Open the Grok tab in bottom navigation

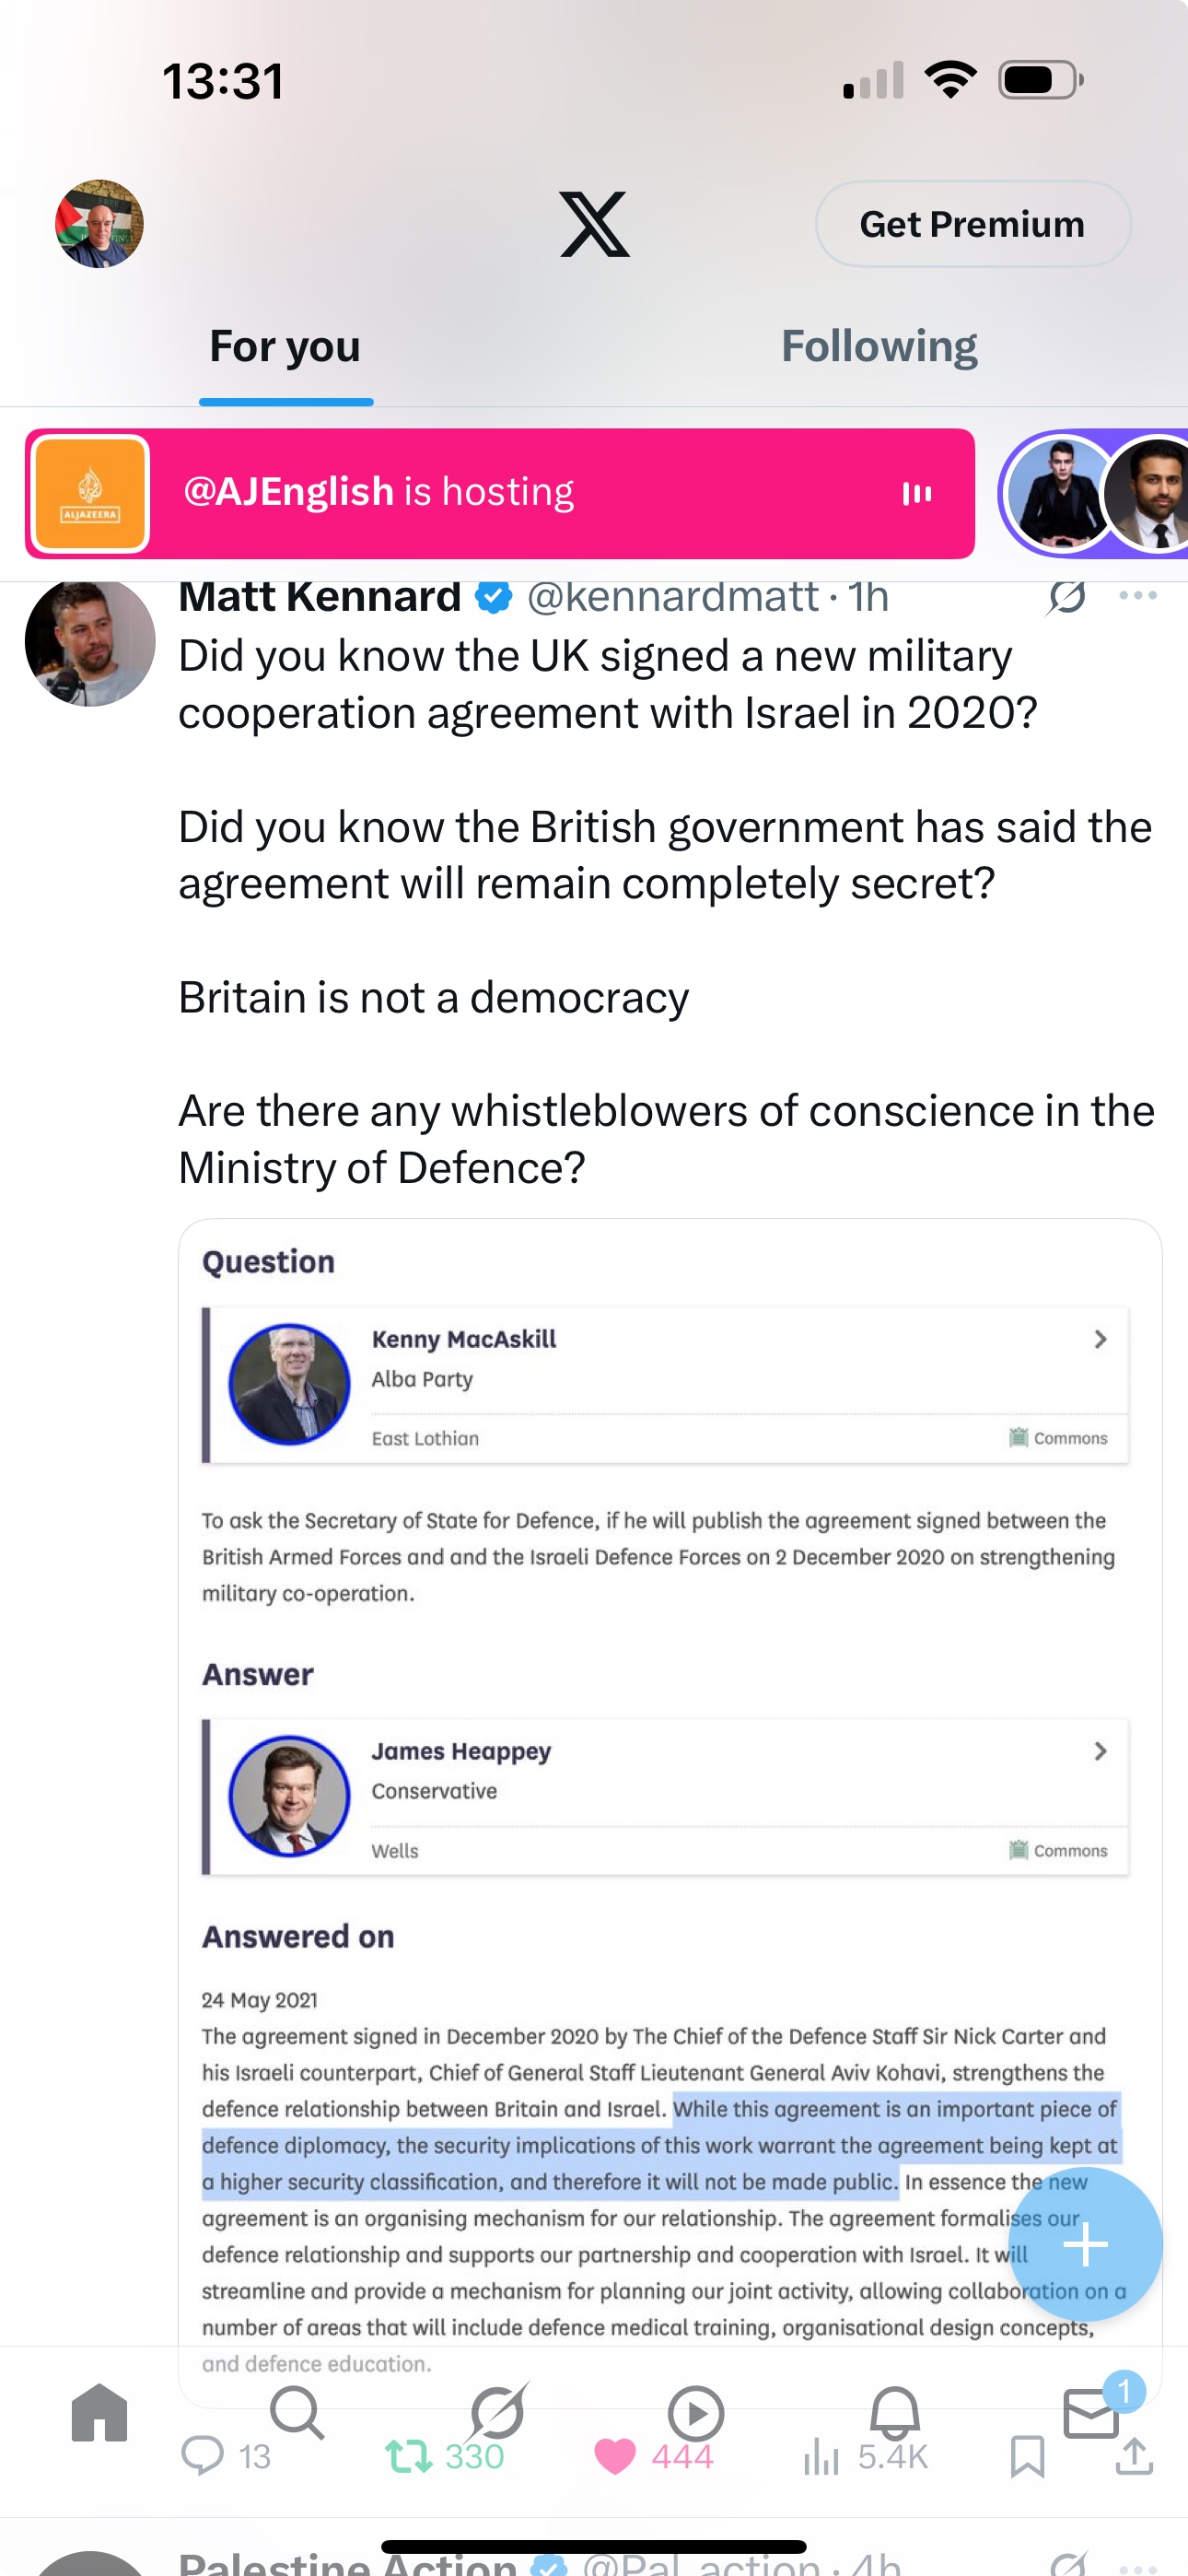497,2412
